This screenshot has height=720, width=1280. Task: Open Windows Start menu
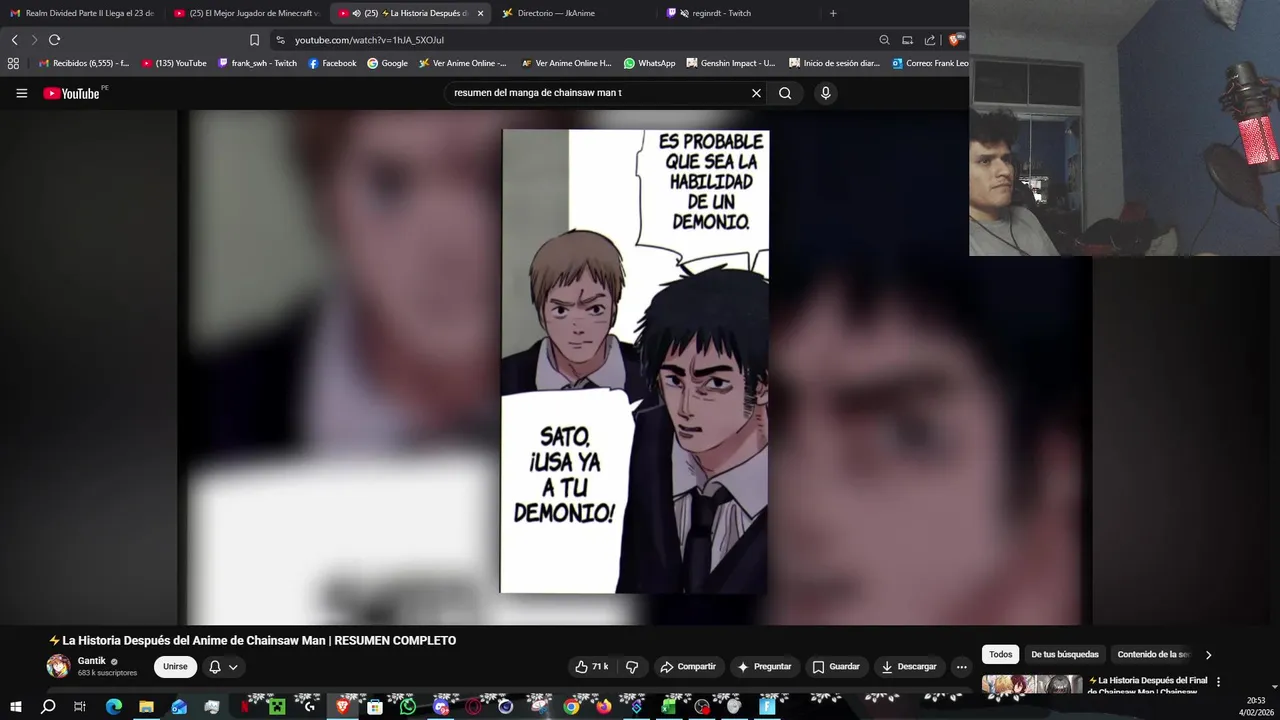coord(15,707)
